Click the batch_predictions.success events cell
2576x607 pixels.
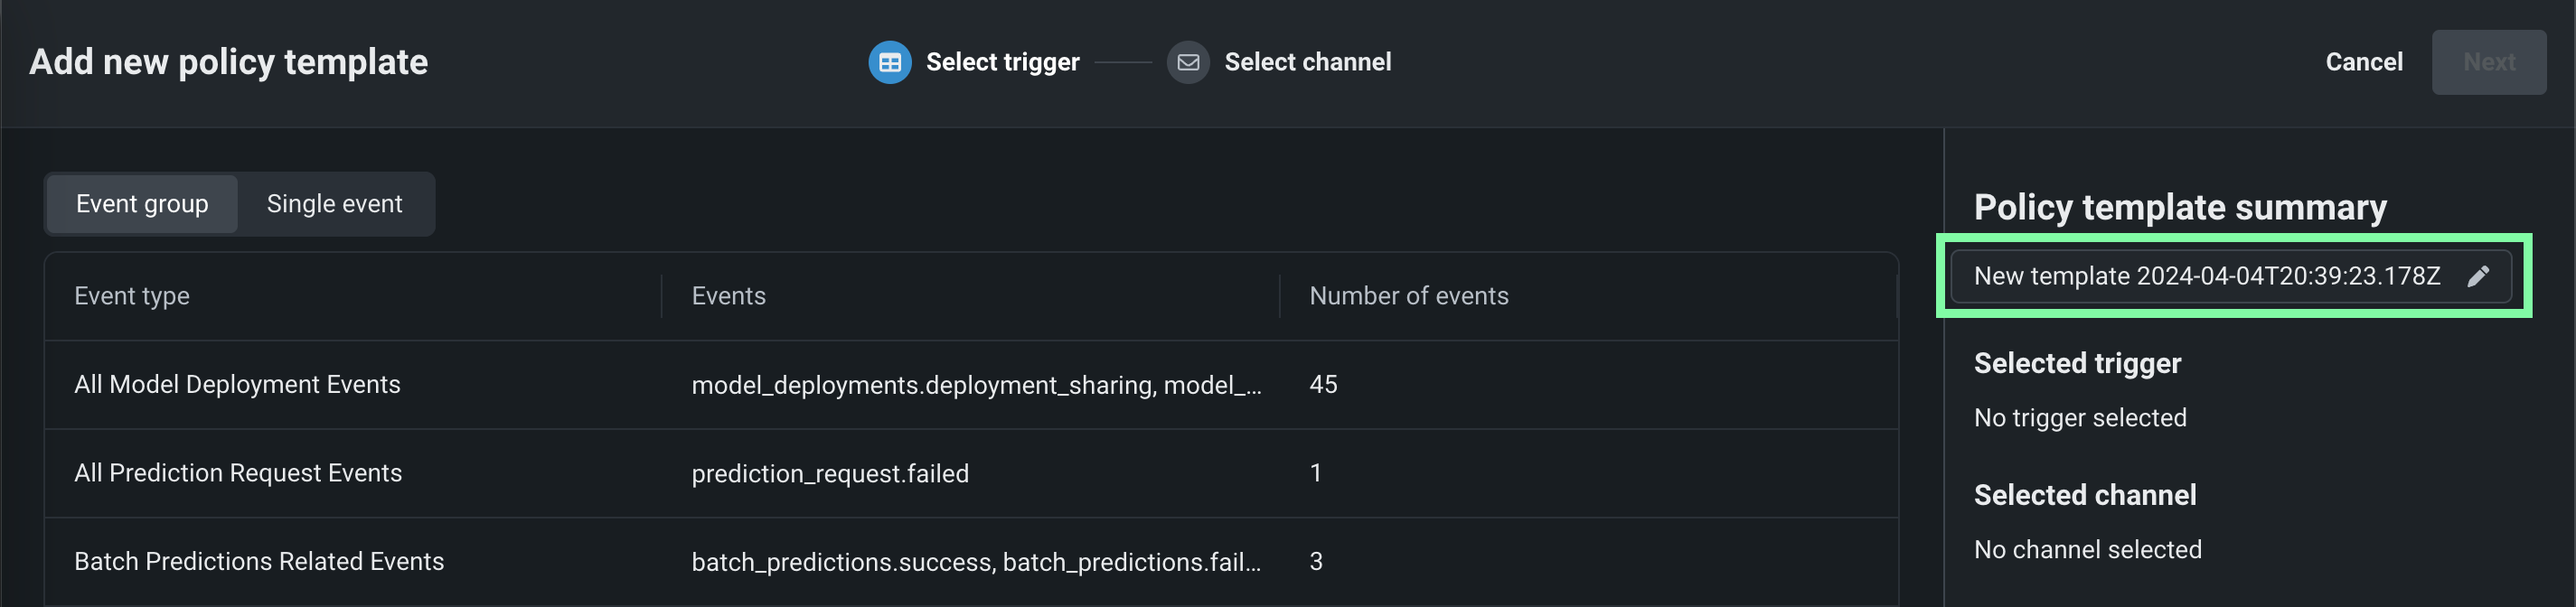(x=976, y=563)
